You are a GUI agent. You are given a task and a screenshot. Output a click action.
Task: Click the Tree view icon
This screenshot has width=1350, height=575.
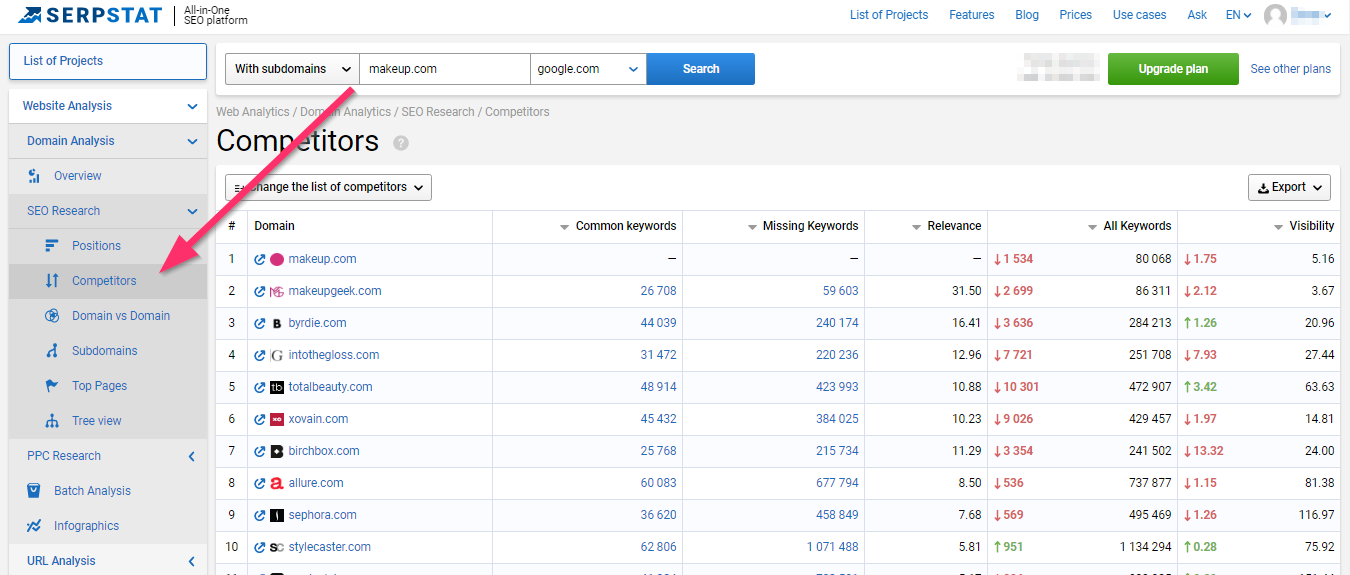53,421
